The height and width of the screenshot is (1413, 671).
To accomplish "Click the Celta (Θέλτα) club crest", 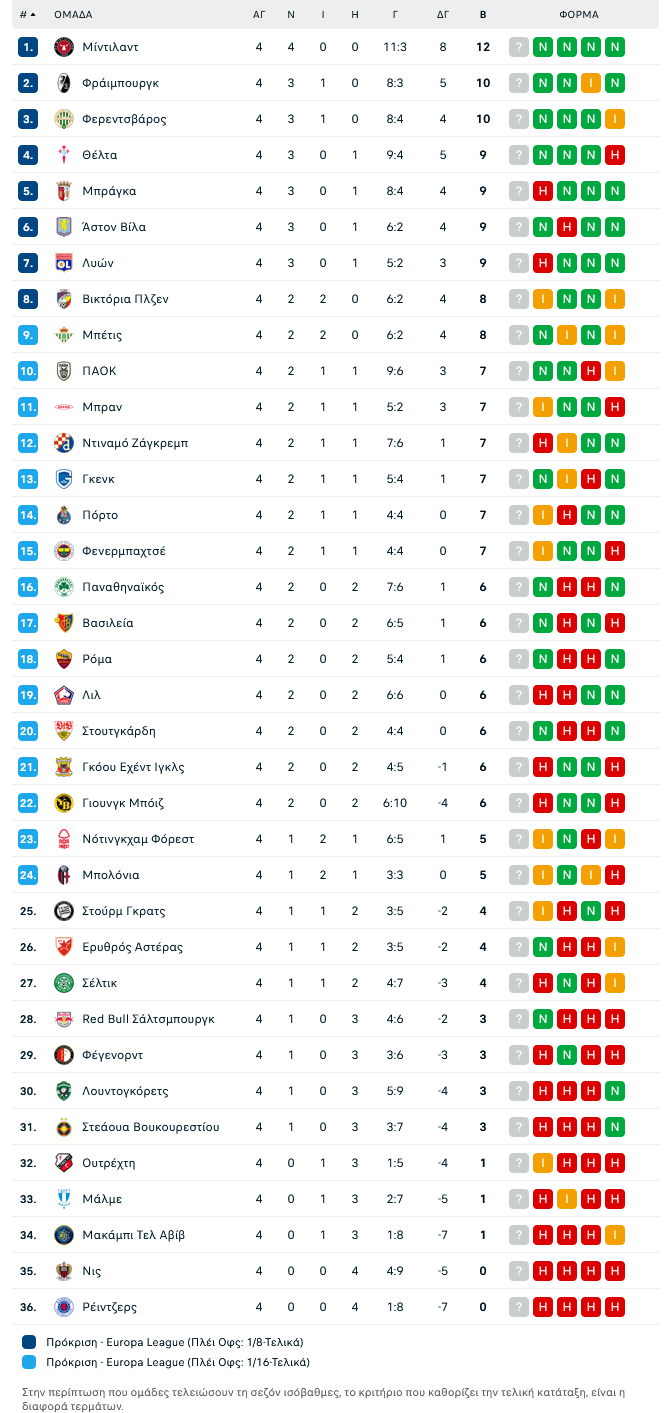I will click(x=63, y=155).
